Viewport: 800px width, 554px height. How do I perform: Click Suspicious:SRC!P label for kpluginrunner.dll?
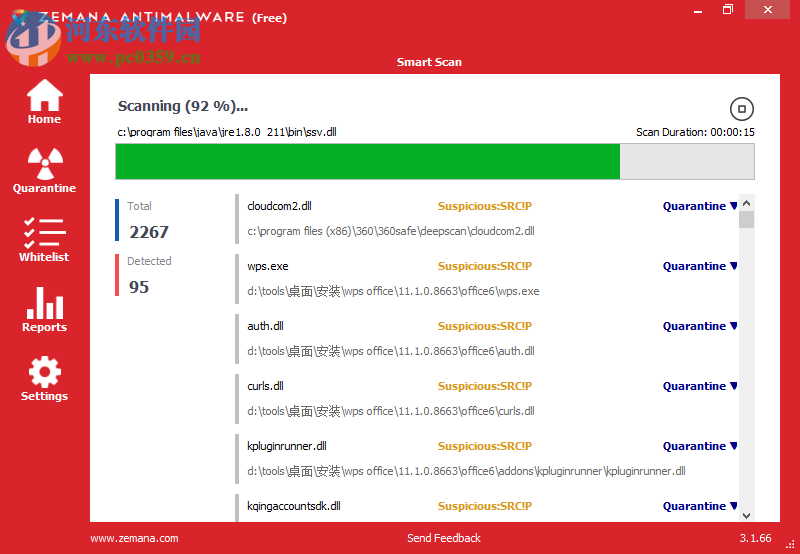485,446
